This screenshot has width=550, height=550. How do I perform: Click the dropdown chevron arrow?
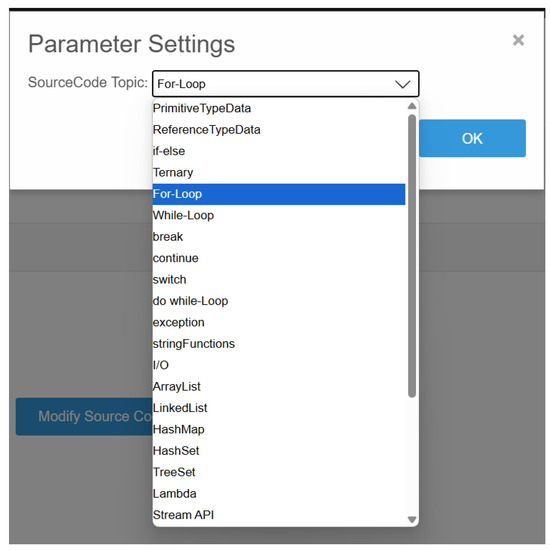(x=402, y=84)
